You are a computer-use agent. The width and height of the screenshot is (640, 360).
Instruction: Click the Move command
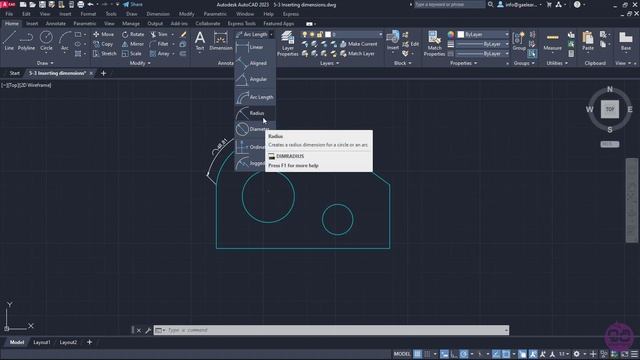[104, 34]
